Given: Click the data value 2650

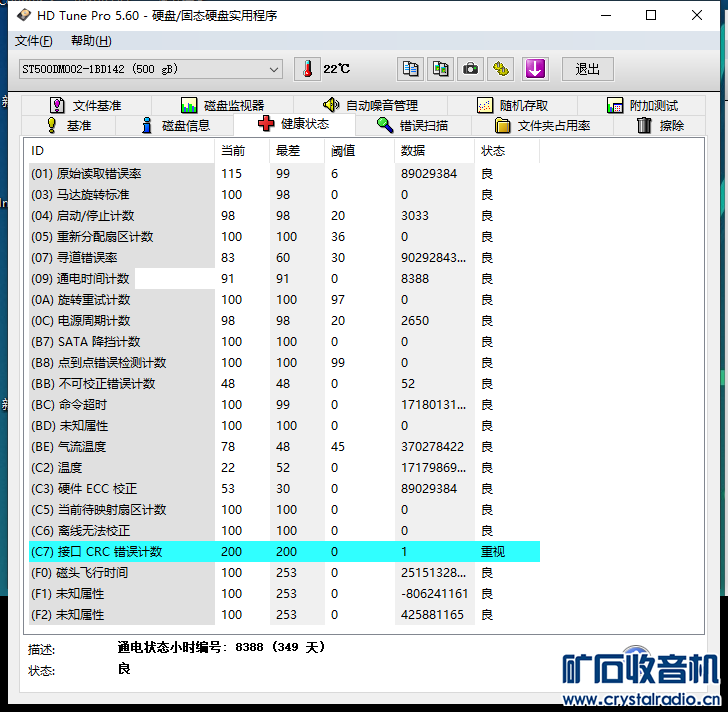Looking at the screenshot, I should tap(415, 321).
